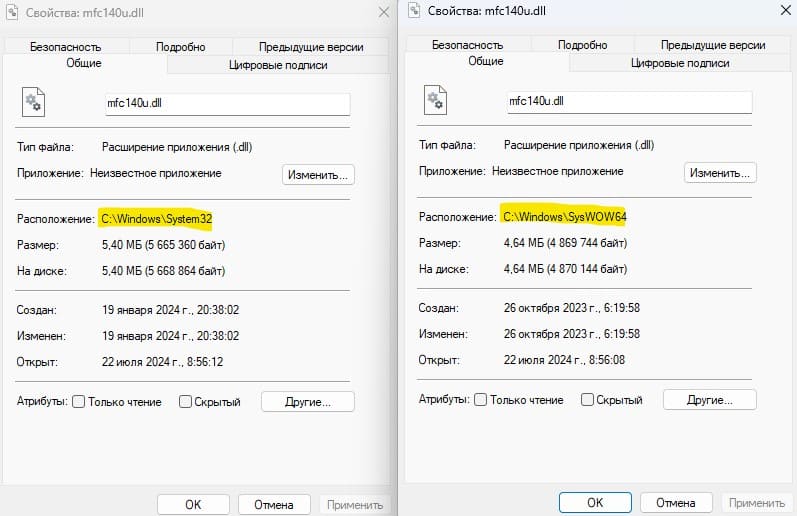Click left dialog title bar file icon

click(12, 12)
